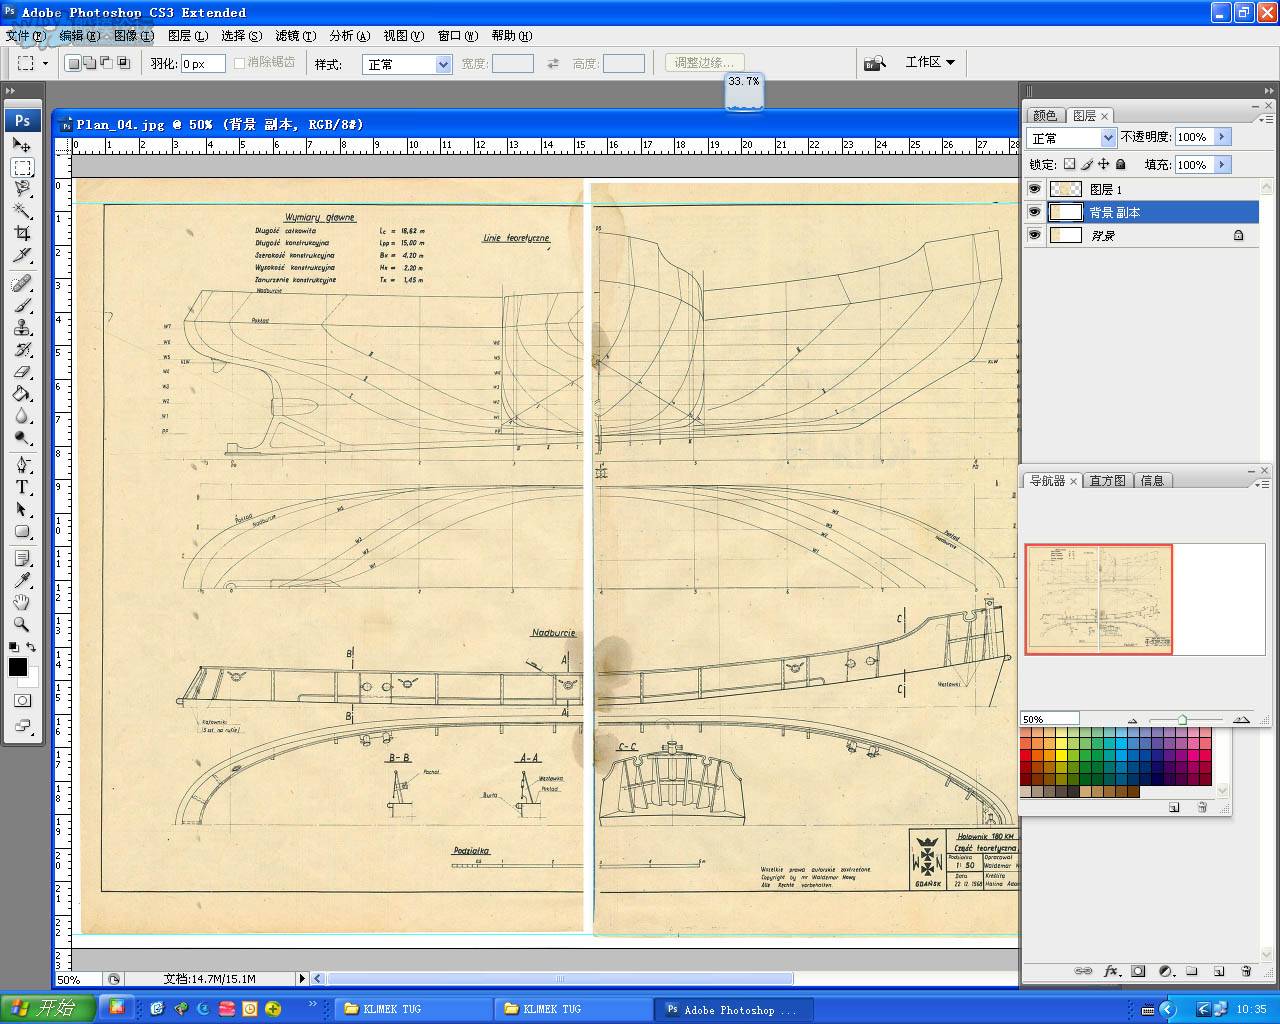
Task: Select the Clone Stamp tool
Action: pyautogui.click(x=22, y=328)
